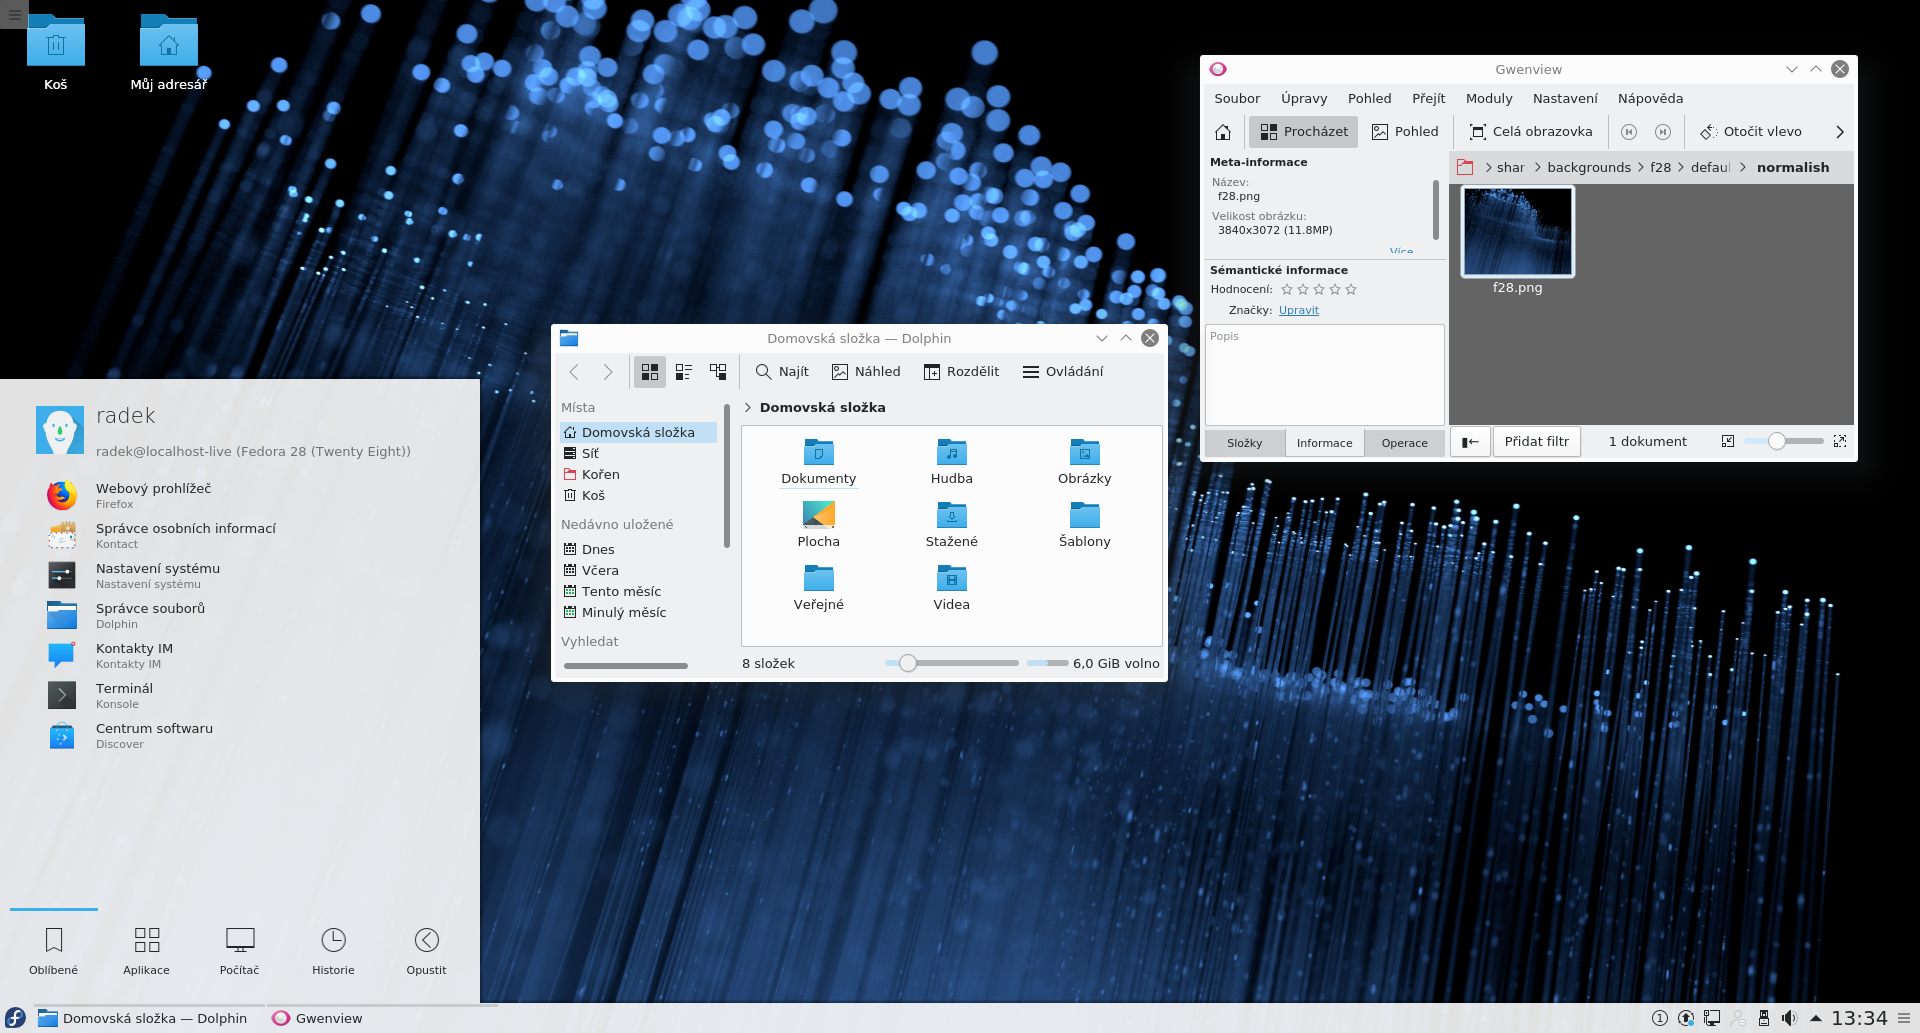The height and width of the screenshot is (1033, 1920).
Task: Expand hidden system tray icons arrow
Action: point(1815,1018)
